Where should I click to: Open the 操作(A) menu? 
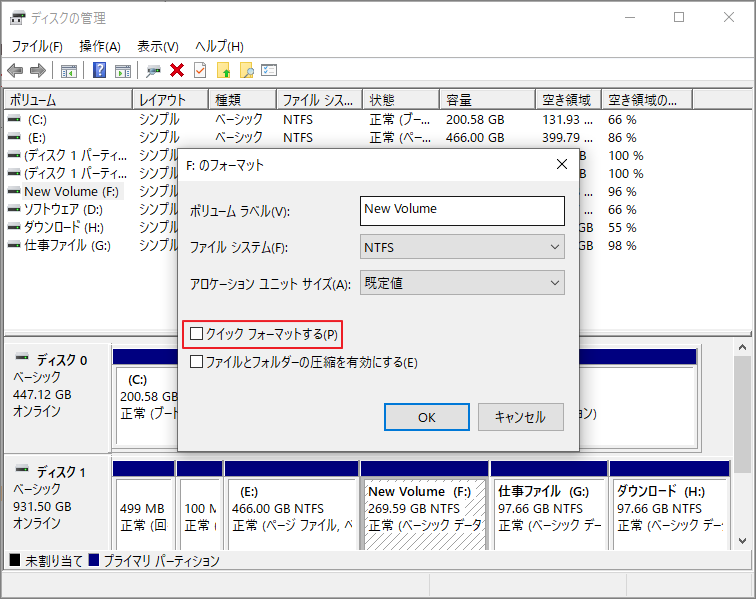click(100, 46)
